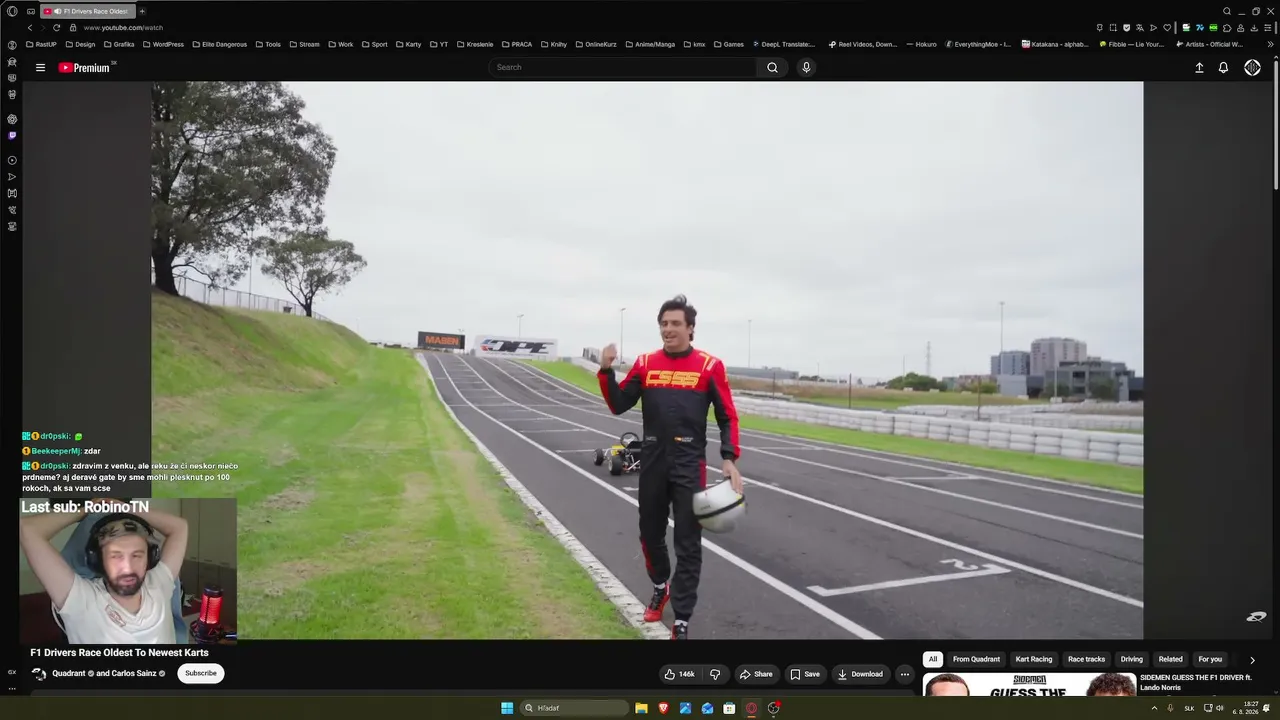The width and height of the screenshot is (1280, 720).
Task: Open the WordPress bookmarks folder
Action: point(162,44)
